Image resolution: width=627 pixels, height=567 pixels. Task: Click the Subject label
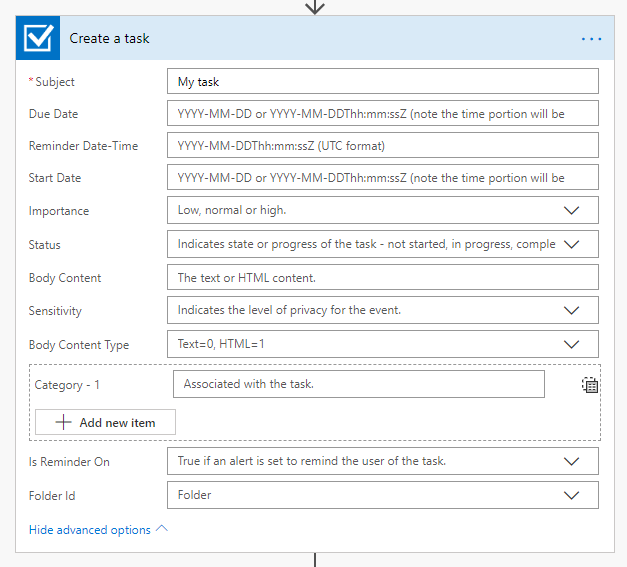[x=55, y=82]
